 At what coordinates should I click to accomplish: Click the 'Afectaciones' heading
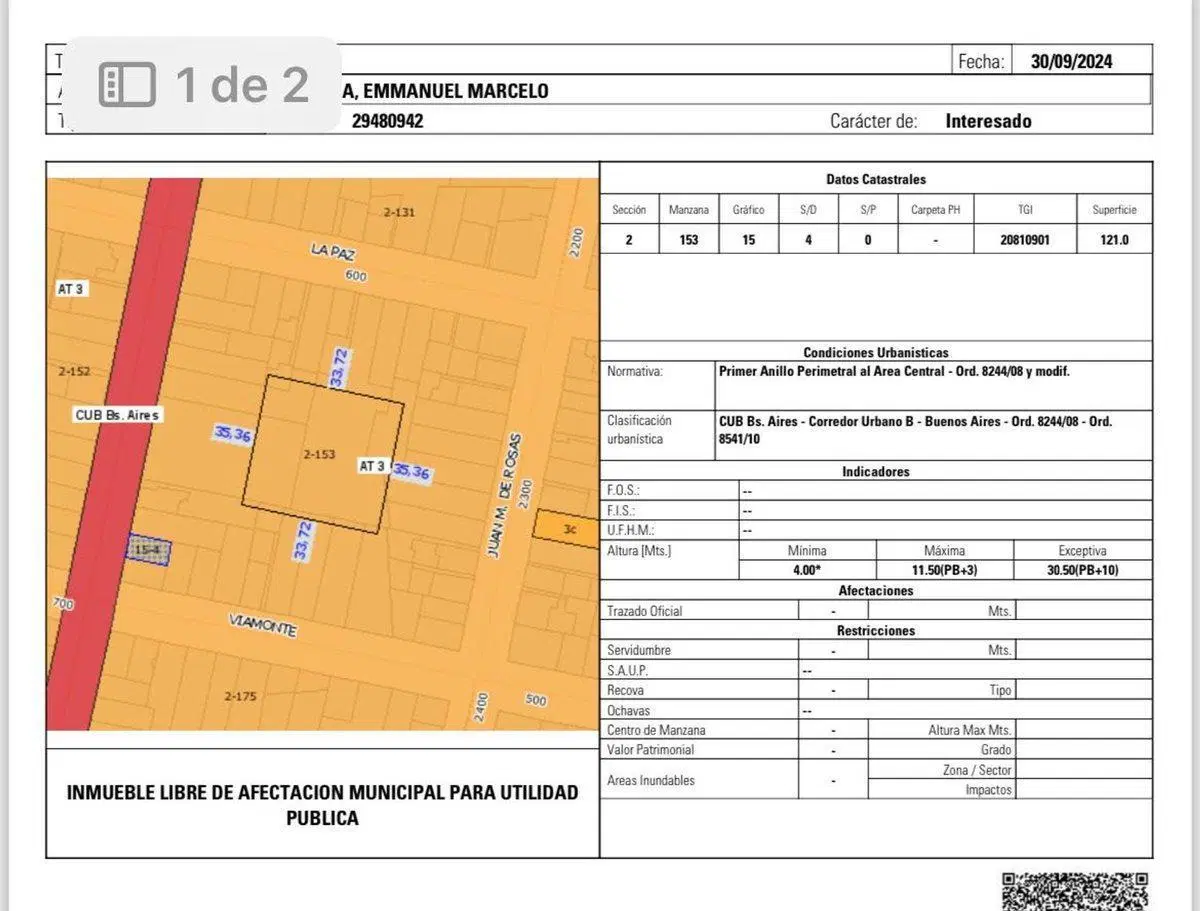pyautogui.click(x=876, y=591)
